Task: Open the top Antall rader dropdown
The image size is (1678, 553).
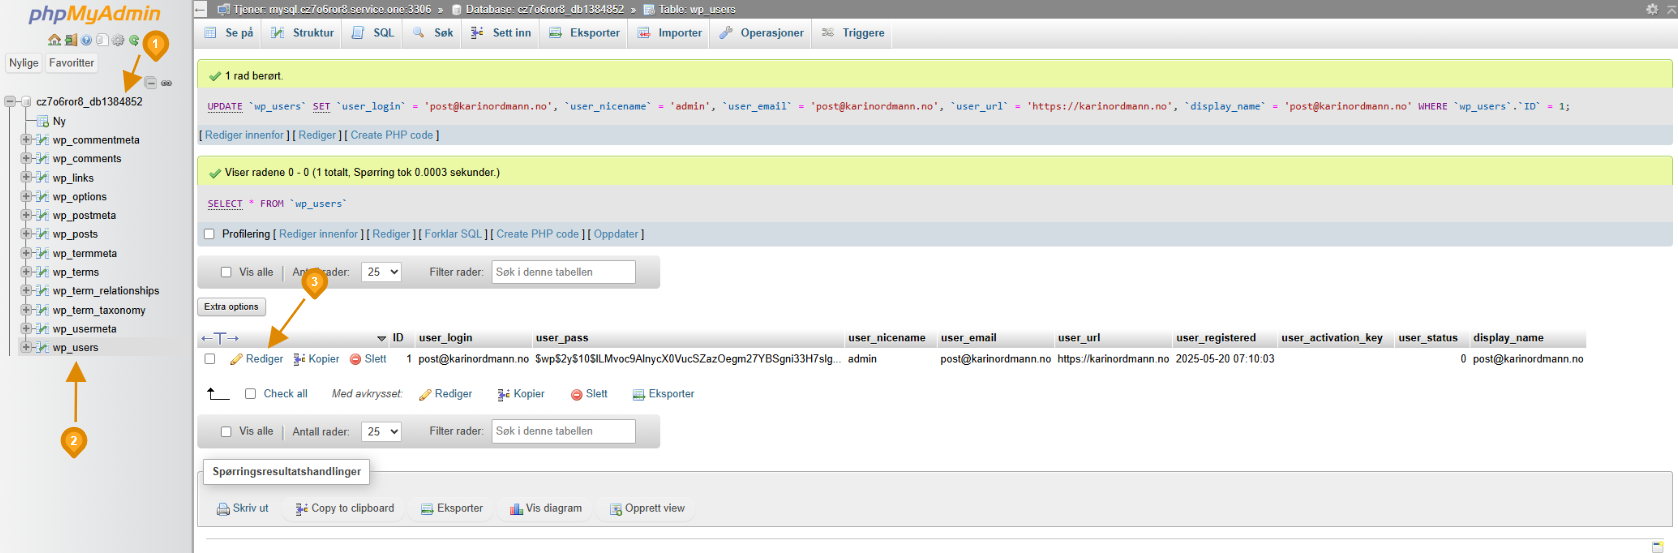Action: (x=381, y=272)
